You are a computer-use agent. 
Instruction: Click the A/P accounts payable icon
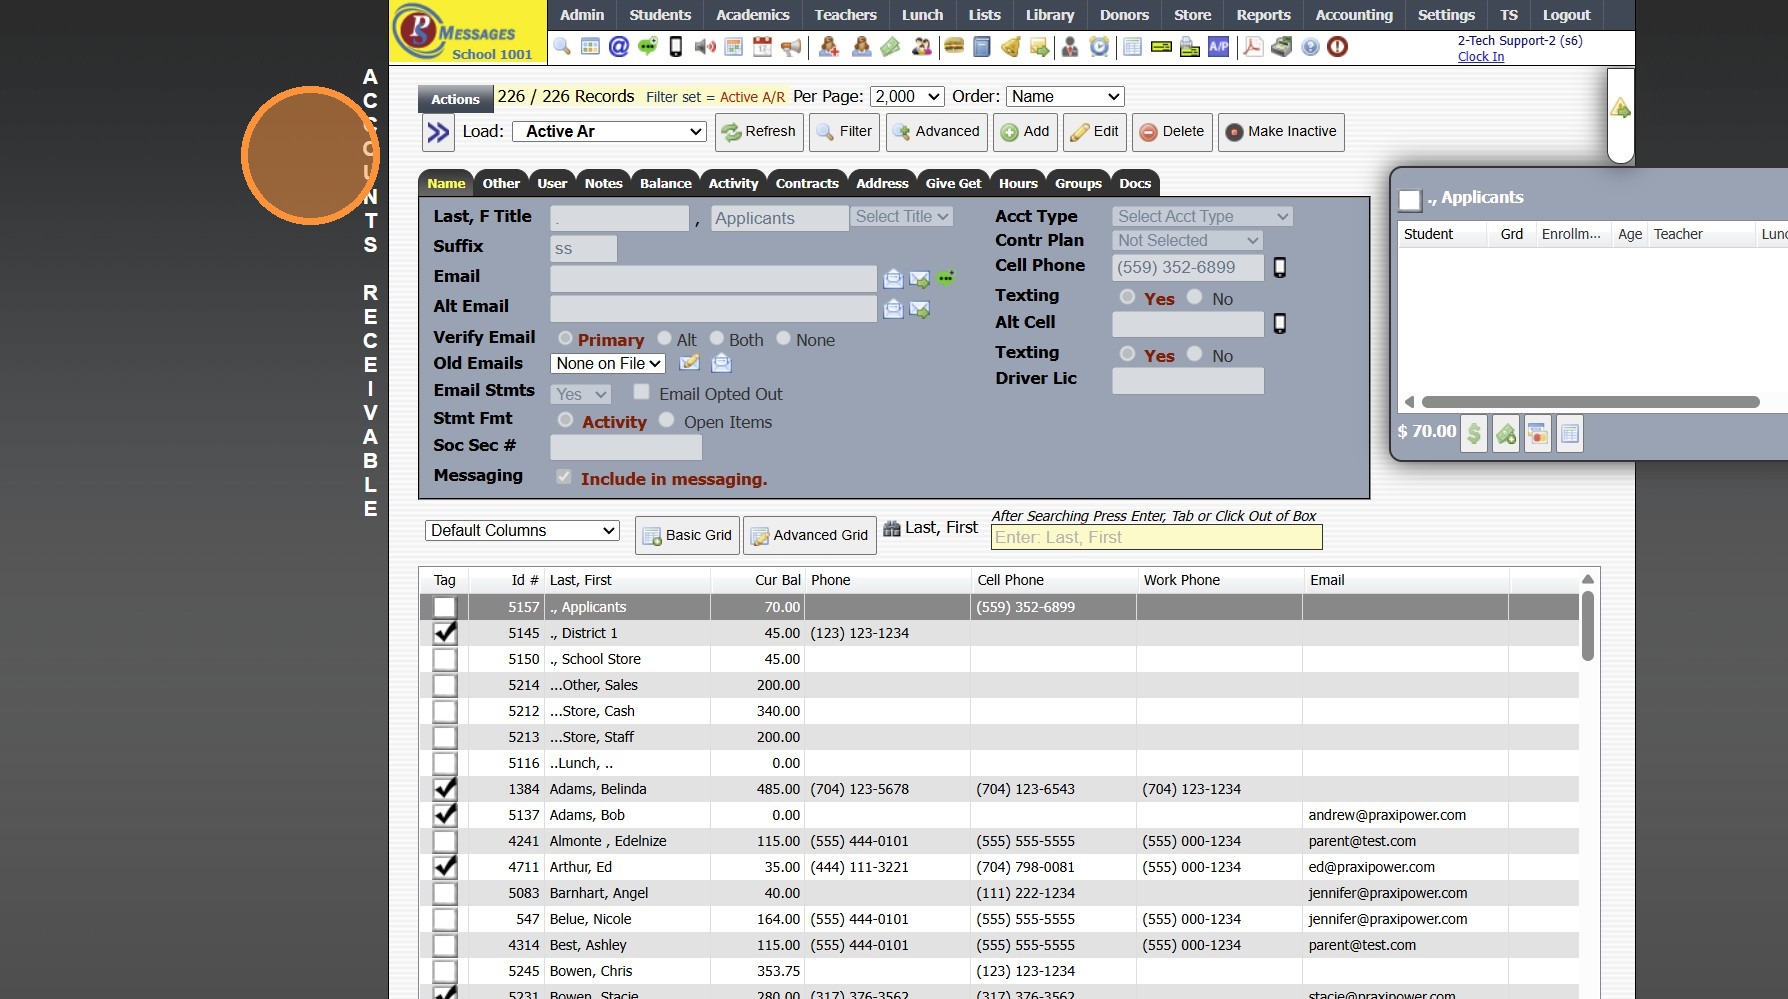click(1218, 47)
